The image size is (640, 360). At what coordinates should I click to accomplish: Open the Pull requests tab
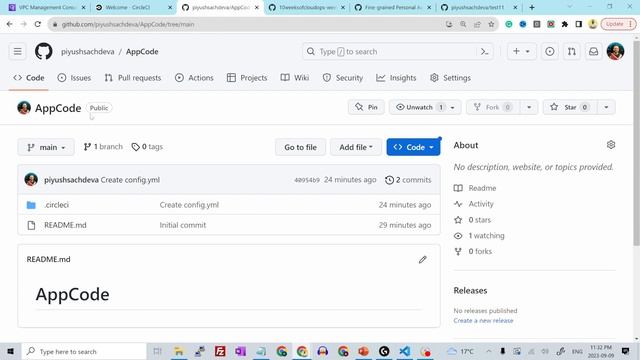tap(133, 78)
